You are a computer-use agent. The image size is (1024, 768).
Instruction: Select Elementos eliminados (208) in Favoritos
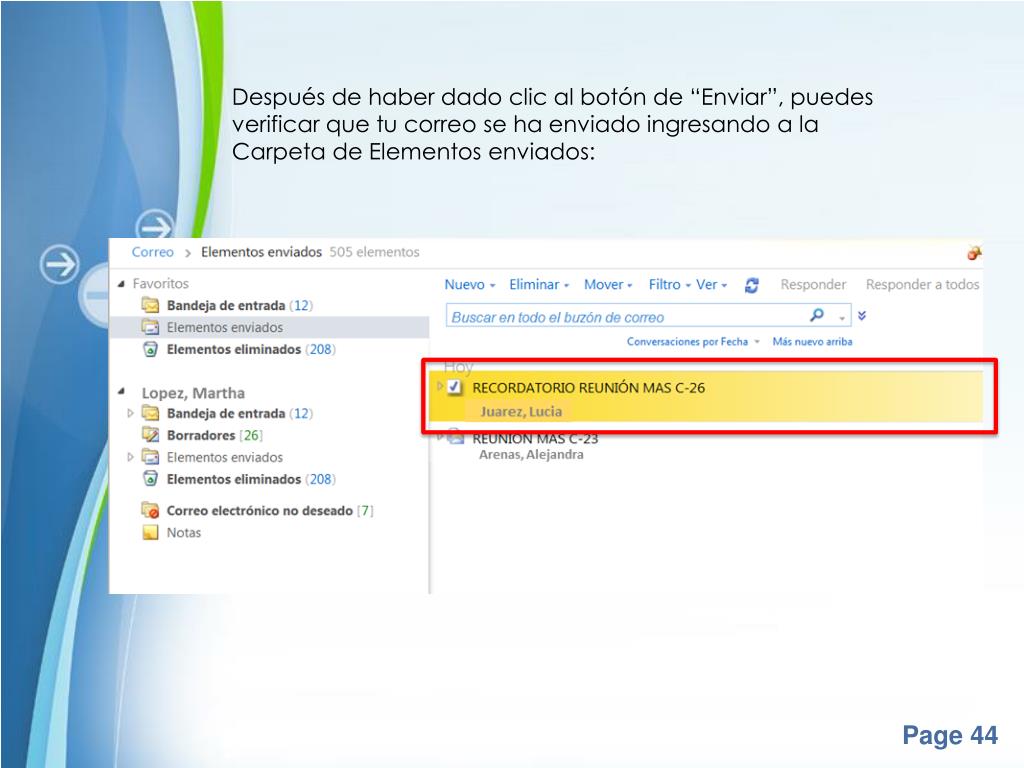pos(251,349)
